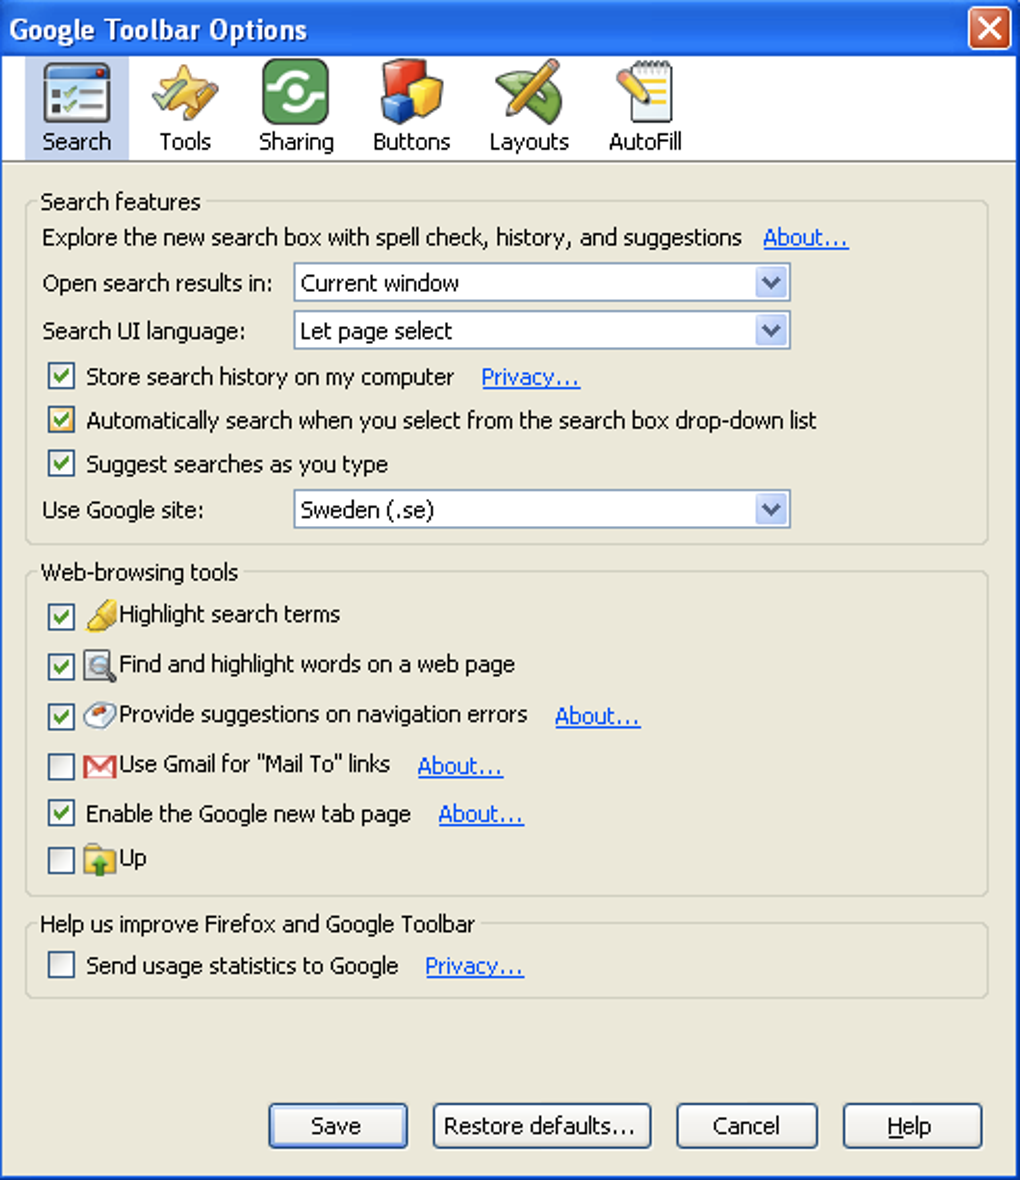Open About link for navigation errors
The width and height of the screenshot is (1020, 1180).
597,716
